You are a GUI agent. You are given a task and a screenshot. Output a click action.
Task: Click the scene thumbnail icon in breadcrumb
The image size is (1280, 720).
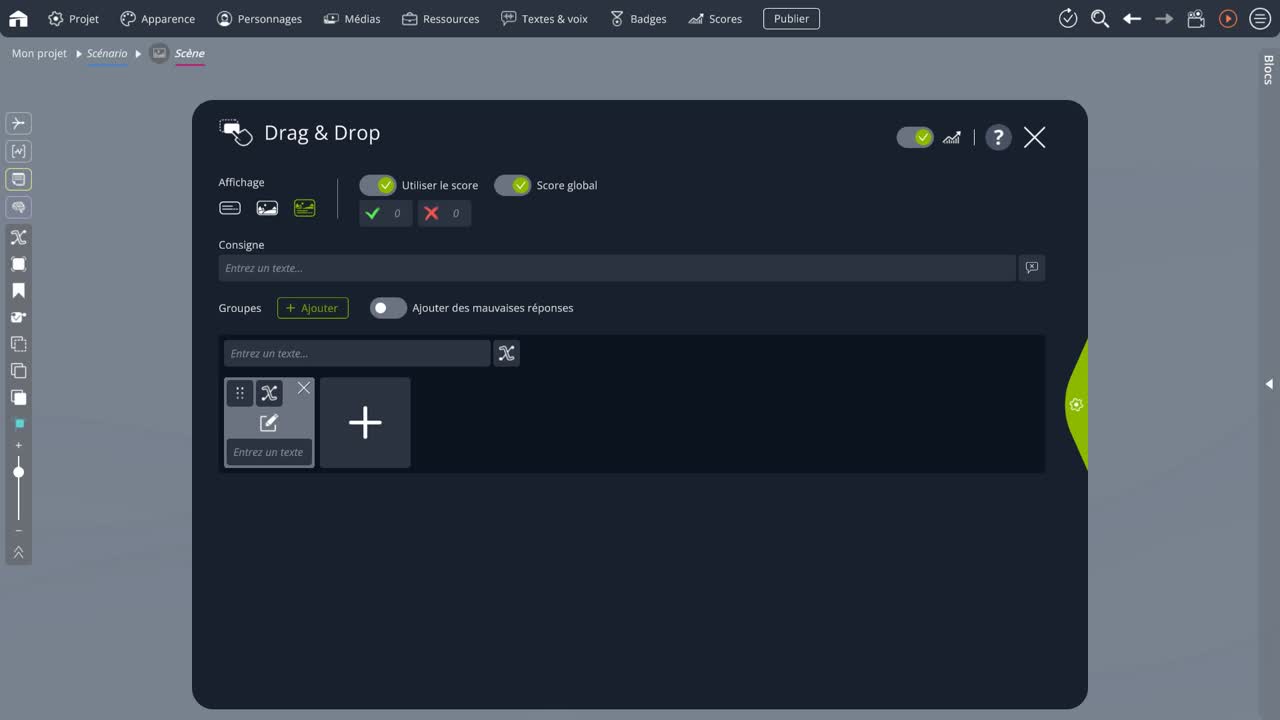[x=159, y=53]
